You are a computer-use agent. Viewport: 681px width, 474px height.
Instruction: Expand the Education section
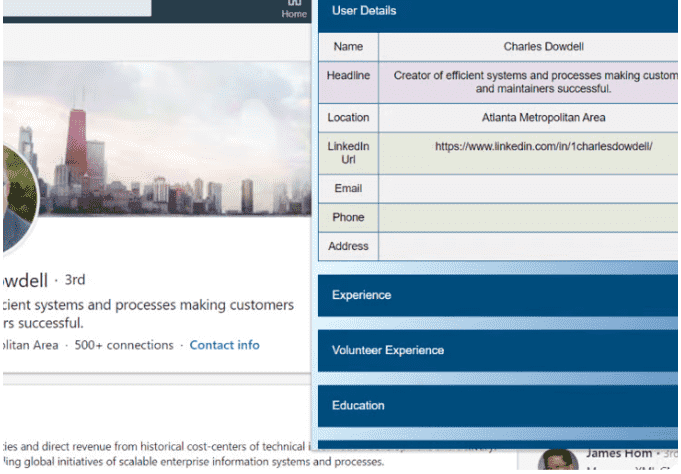pyautogui.click(x=498, y=405)
